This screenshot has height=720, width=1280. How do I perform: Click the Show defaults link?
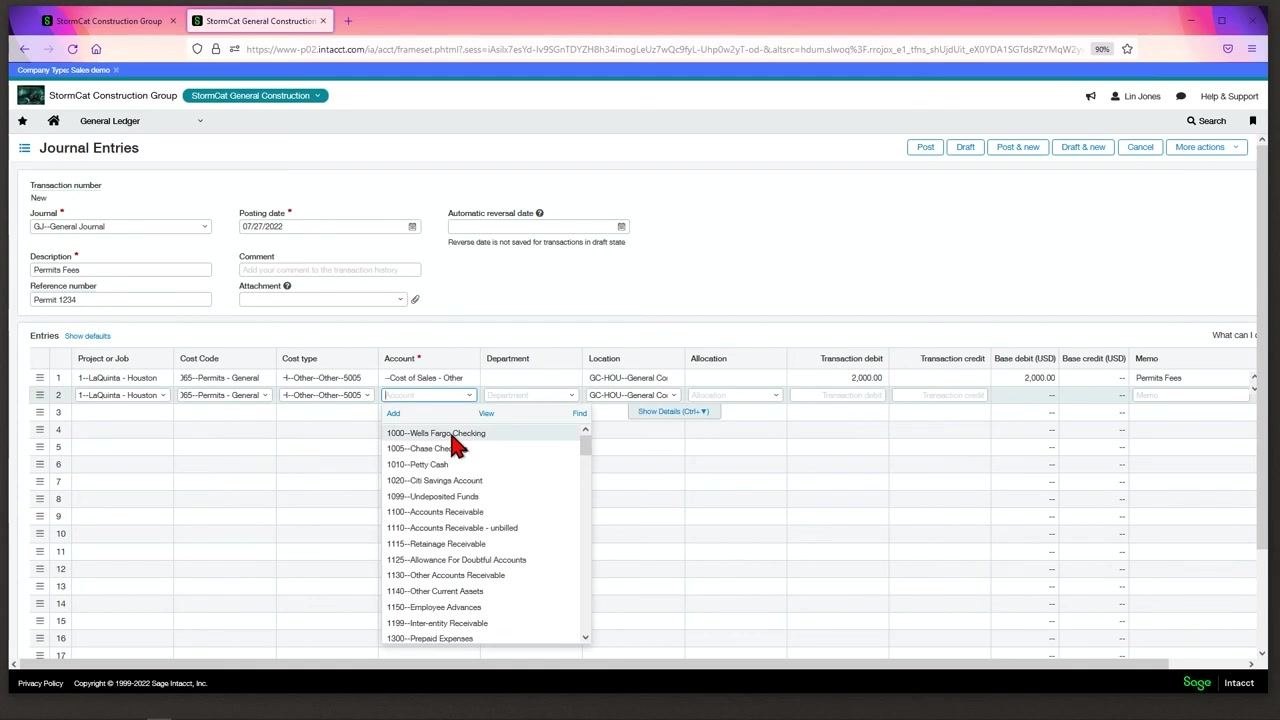(88, 336)
